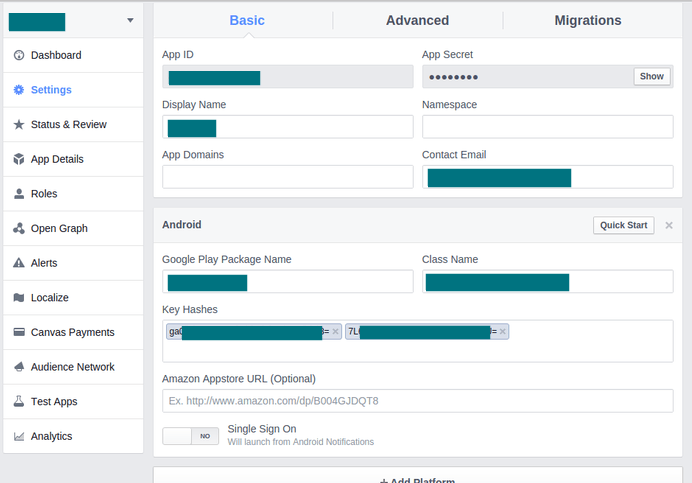This screenshot has width=692, height=483.
Task: Remove the Android platform with X
Action: (x=669, y=225)
